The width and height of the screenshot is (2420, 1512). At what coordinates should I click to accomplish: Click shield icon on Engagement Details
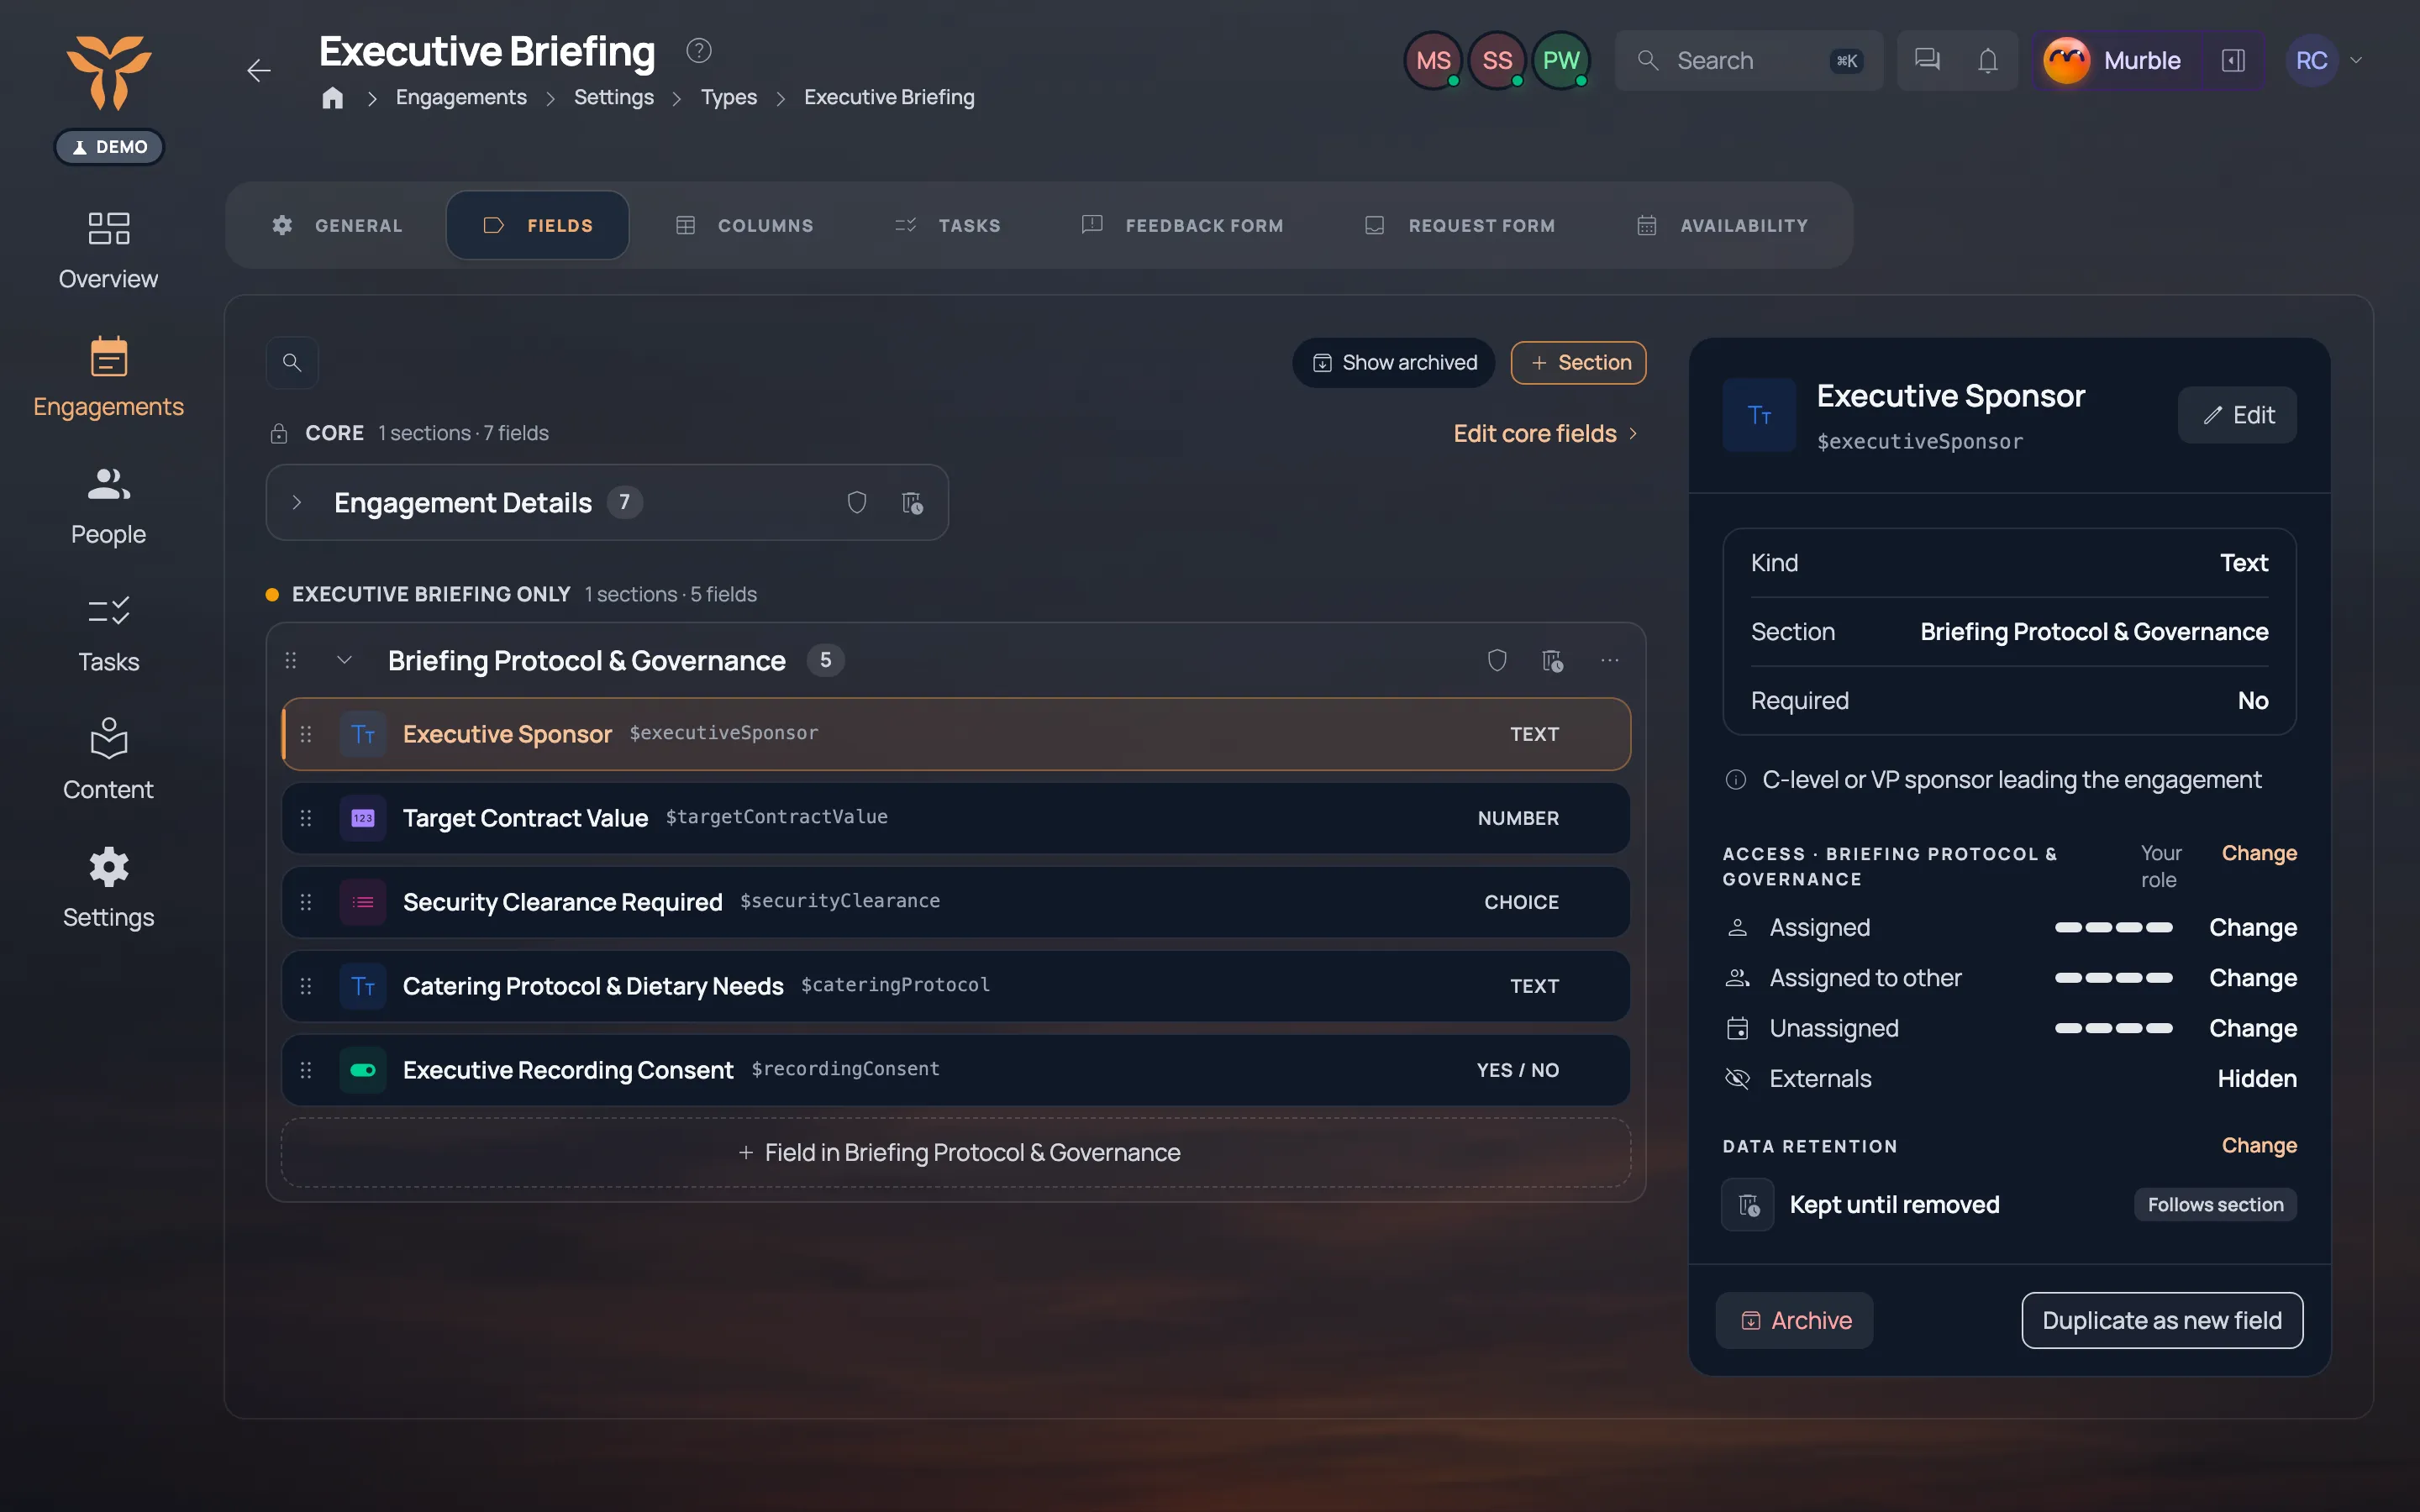click(x=857, y=502)
